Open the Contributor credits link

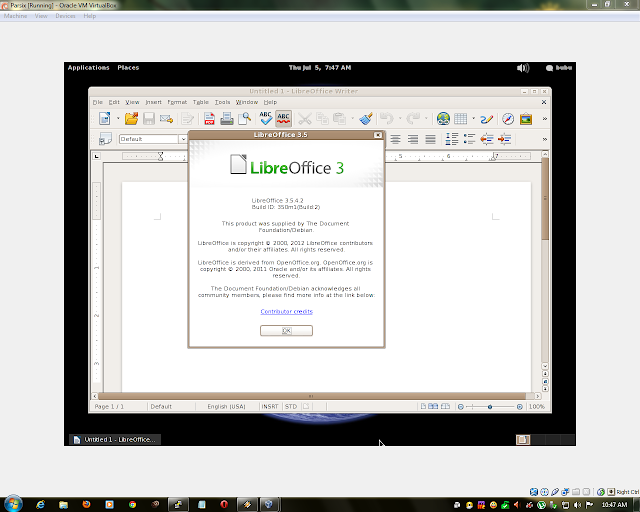287,312
